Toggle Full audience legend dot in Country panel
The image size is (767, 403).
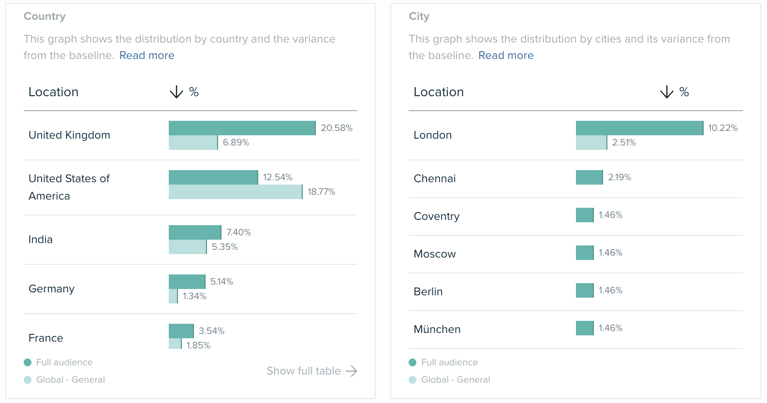[27, 362]
